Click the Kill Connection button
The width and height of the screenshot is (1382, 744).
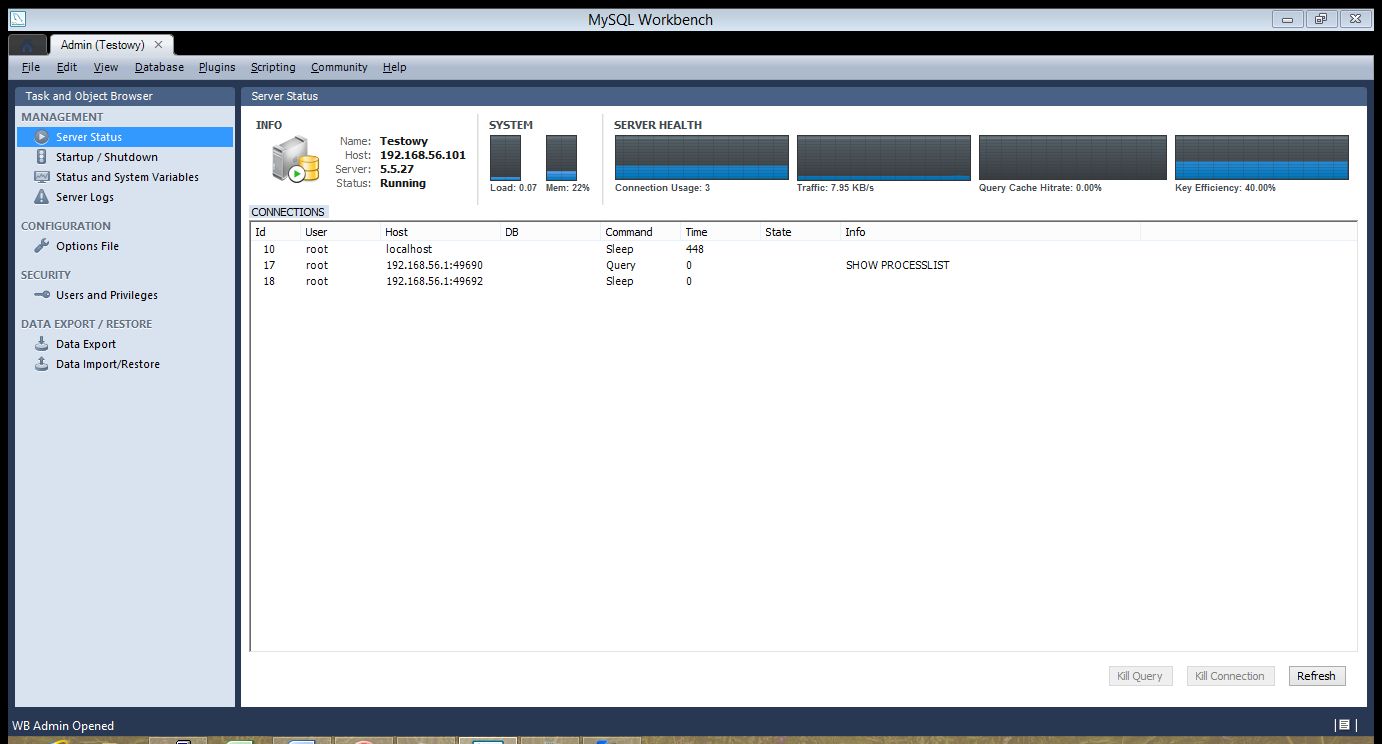1230,676
